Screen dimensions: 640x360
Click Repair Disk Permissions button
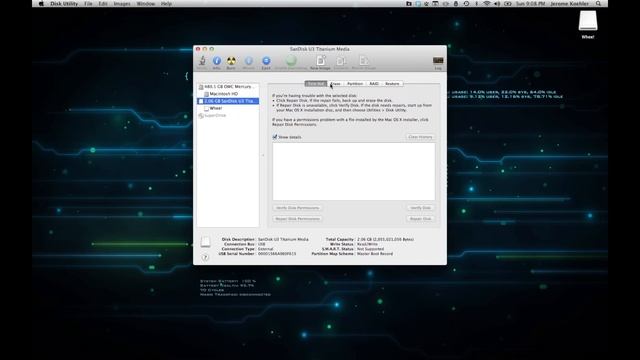(297, 219)
